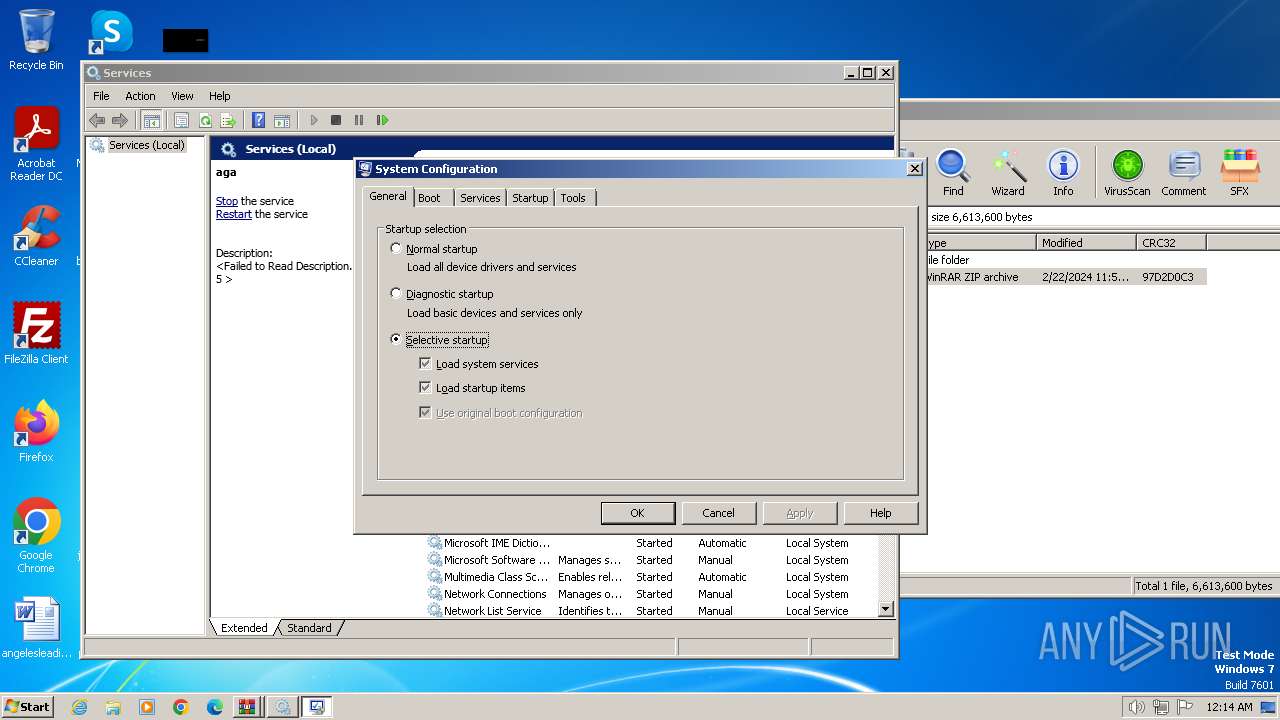Open File Explorer from taskbar
This screenshot has height=720, width=1280.
pos(113,707)
